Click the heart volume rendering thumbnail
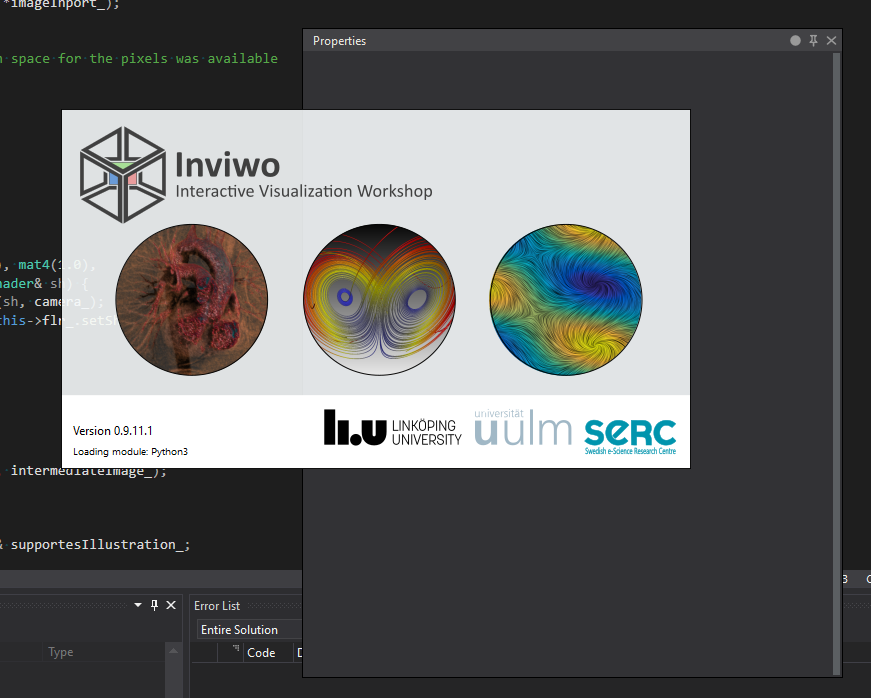Image resolution: width=871 pixels, height=698 pixels. (x=192, y=300)
